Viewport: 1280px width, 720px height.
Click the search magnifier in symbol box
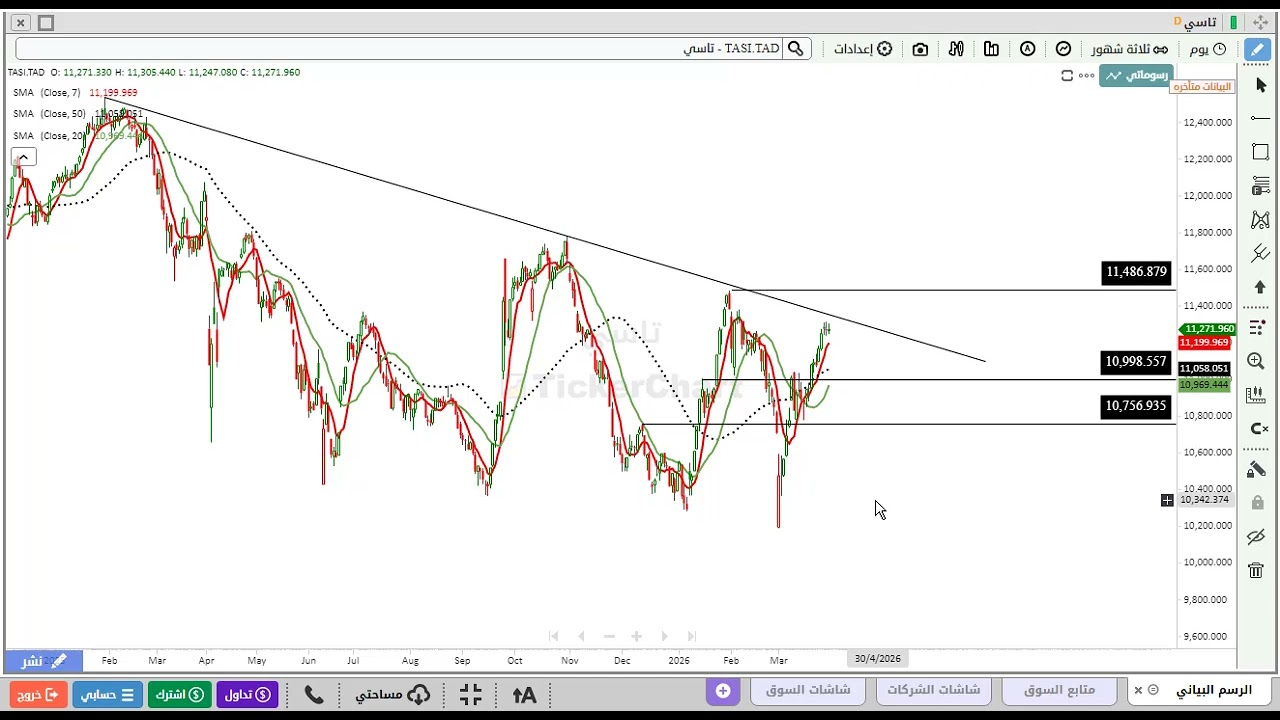tap(795, 49)
